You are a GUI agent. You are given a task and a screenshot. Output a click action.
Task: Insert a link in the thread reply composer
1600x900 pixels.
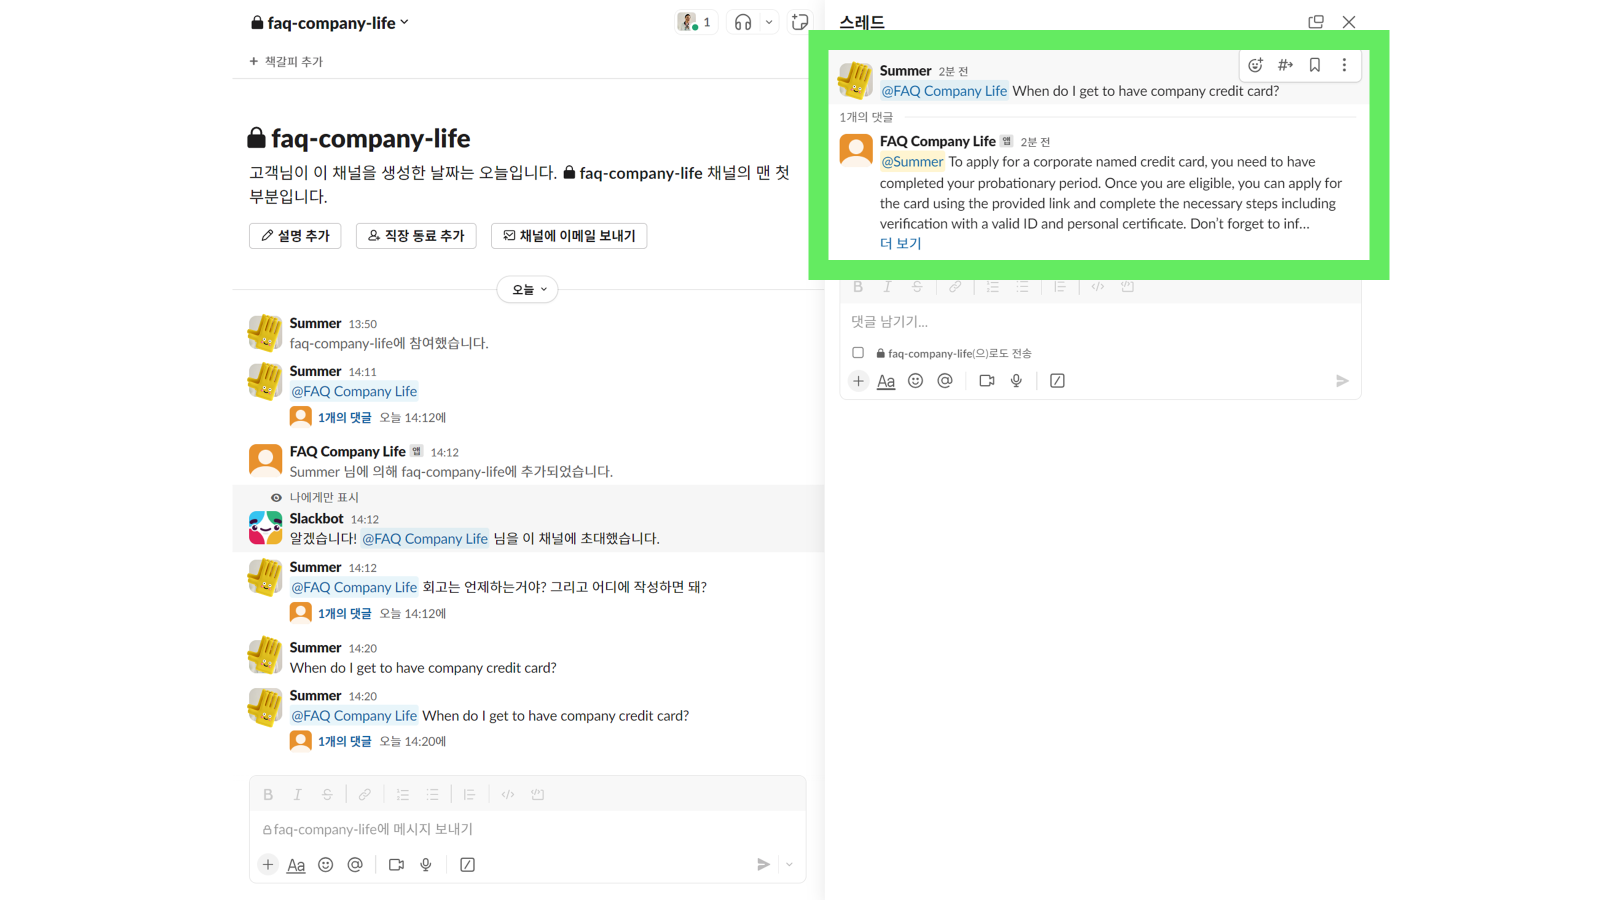point(955,287)
